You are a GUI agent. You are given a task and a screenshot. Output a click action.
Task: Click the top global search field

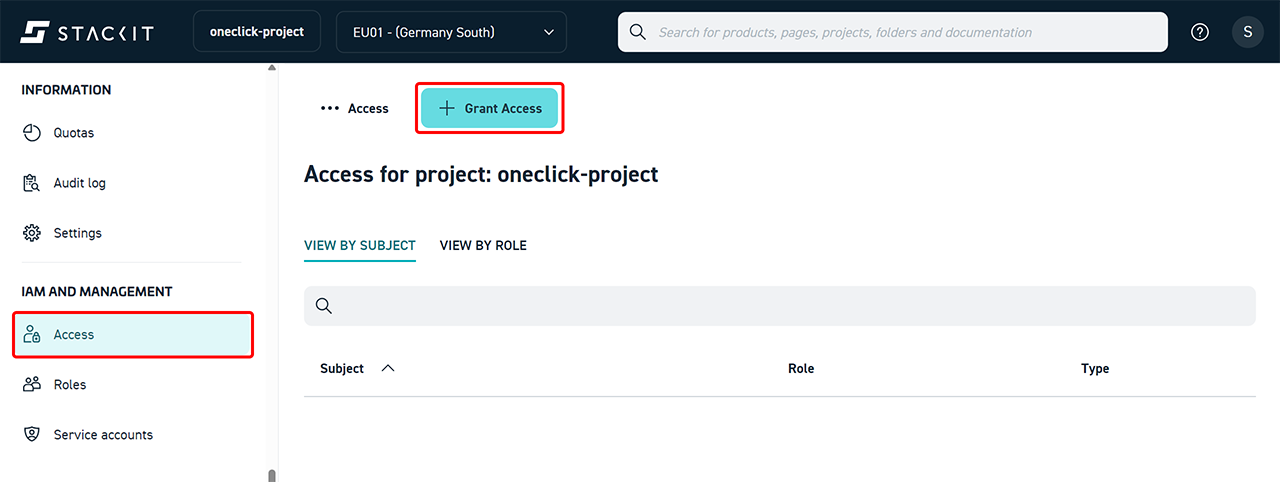[x=900, y=32]
